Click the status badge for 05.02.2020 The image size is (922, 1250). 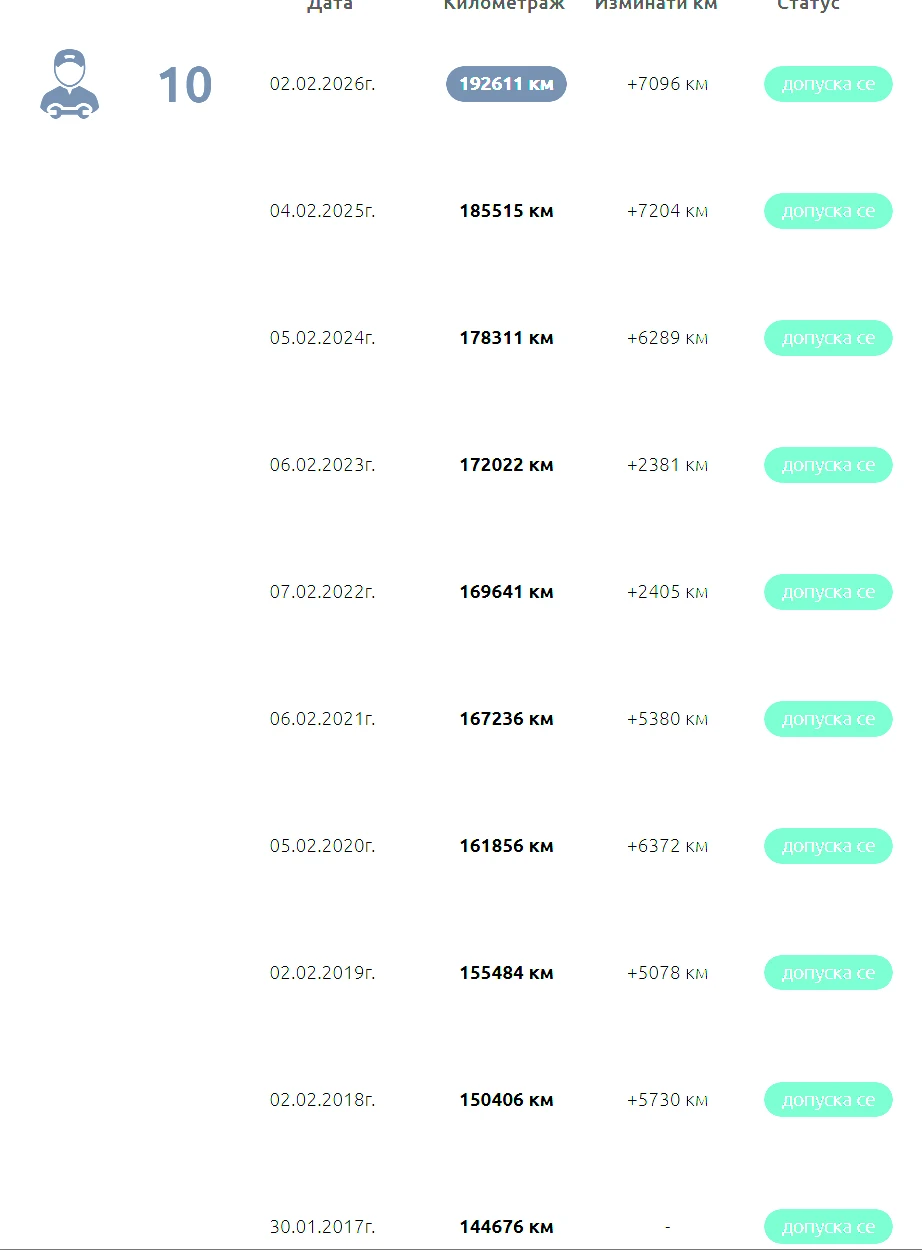click(828, 846)
